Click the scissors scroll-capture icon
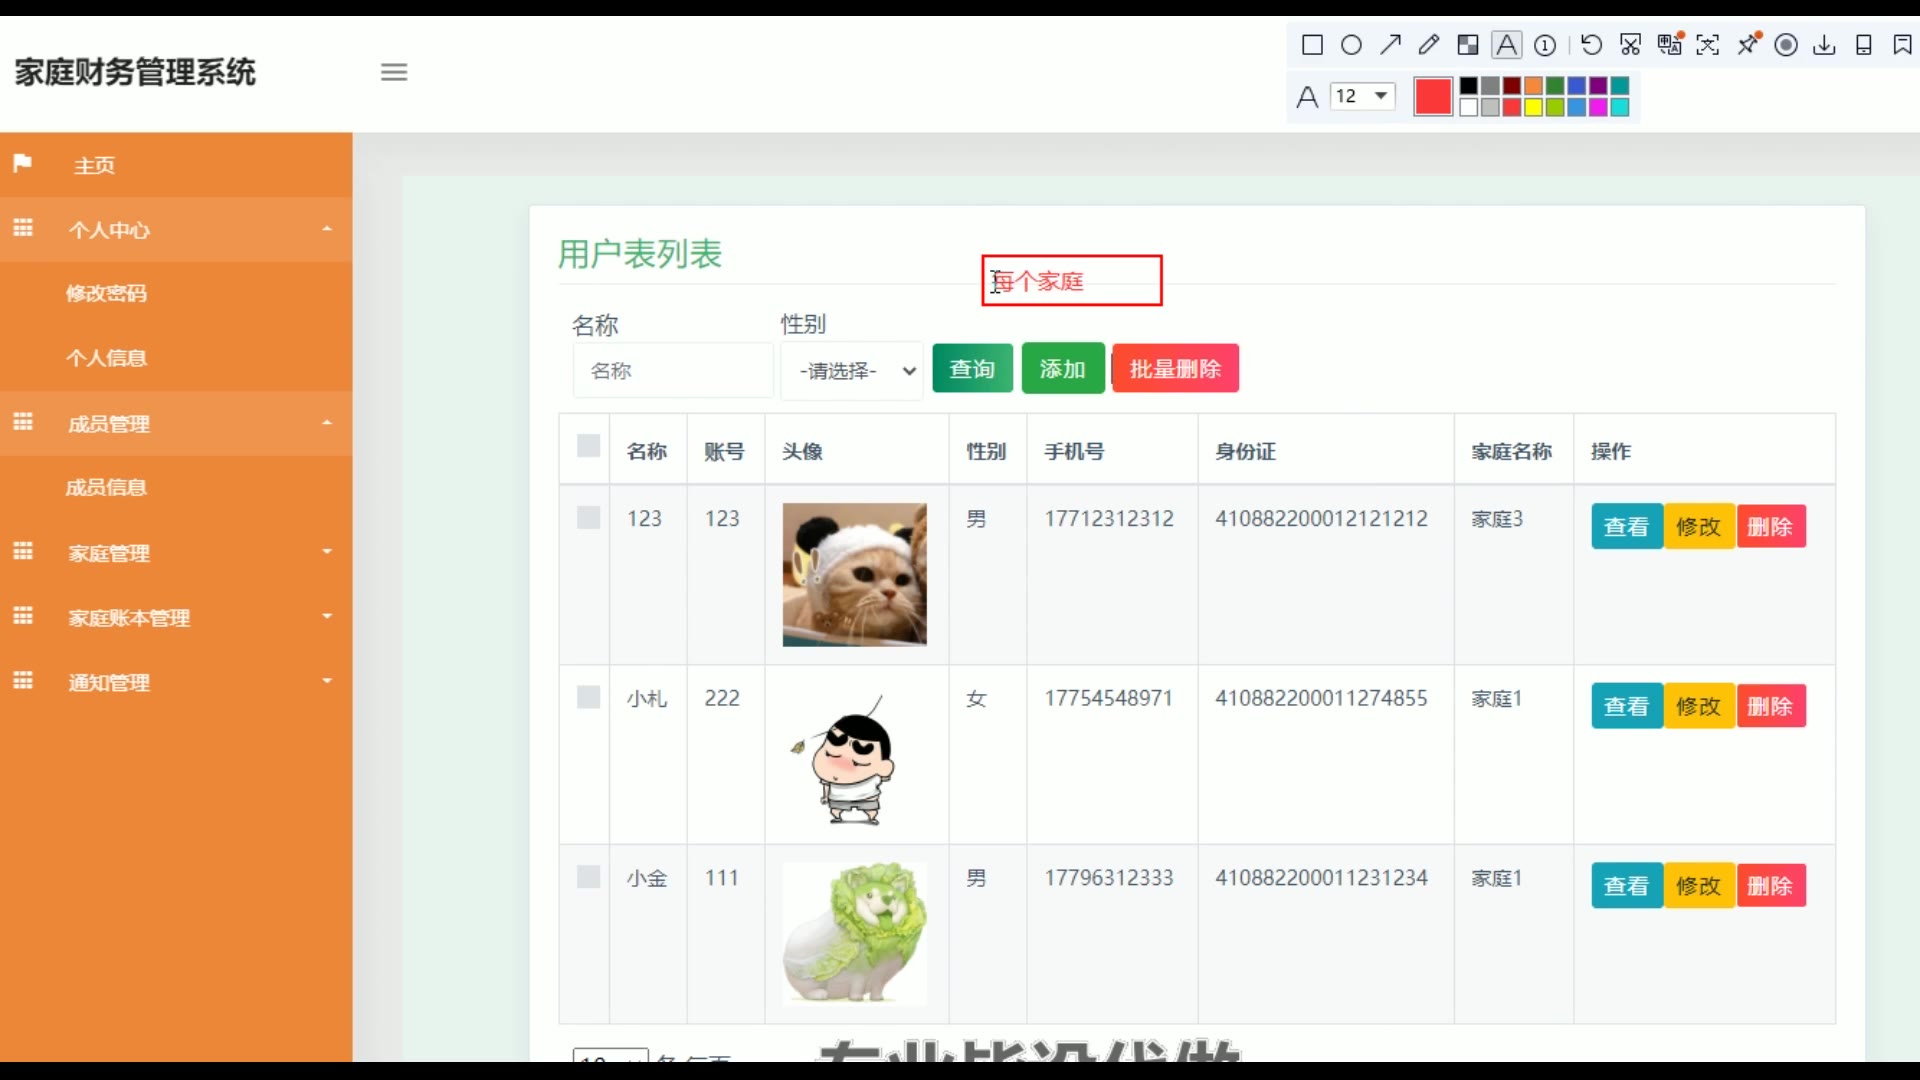Screen dimensions: 1920x1080 click(1630, 45)
